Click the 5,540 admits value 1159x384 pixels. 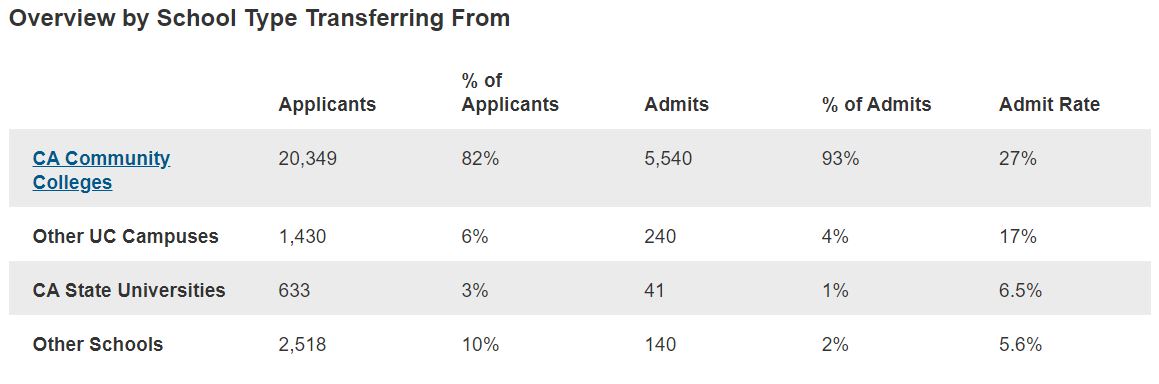[668, 158]
